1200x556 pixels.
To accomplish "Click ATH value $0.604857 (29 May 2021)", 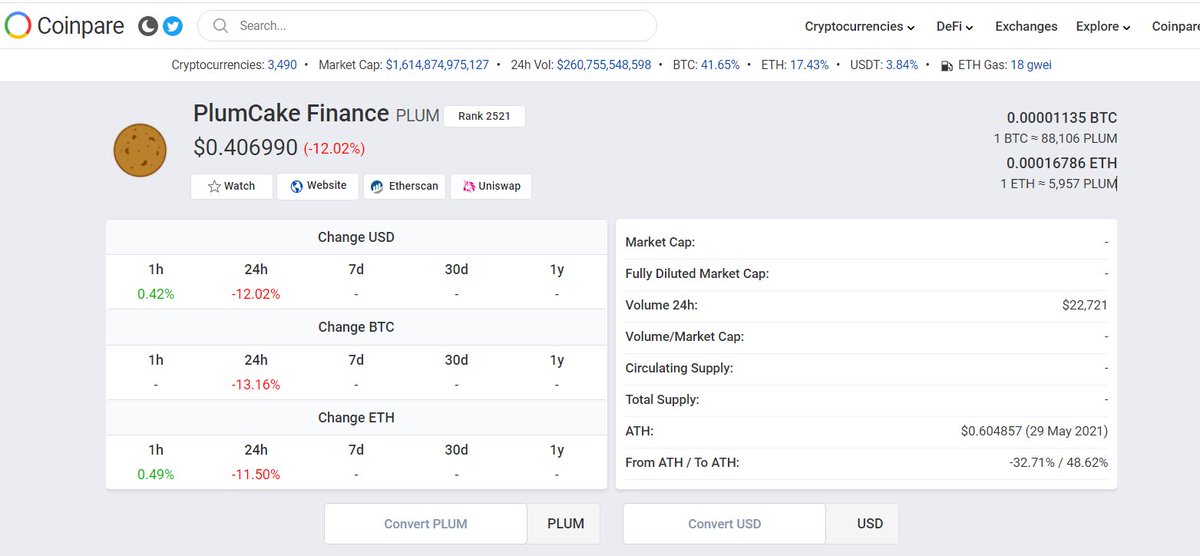I will 1034,431.
